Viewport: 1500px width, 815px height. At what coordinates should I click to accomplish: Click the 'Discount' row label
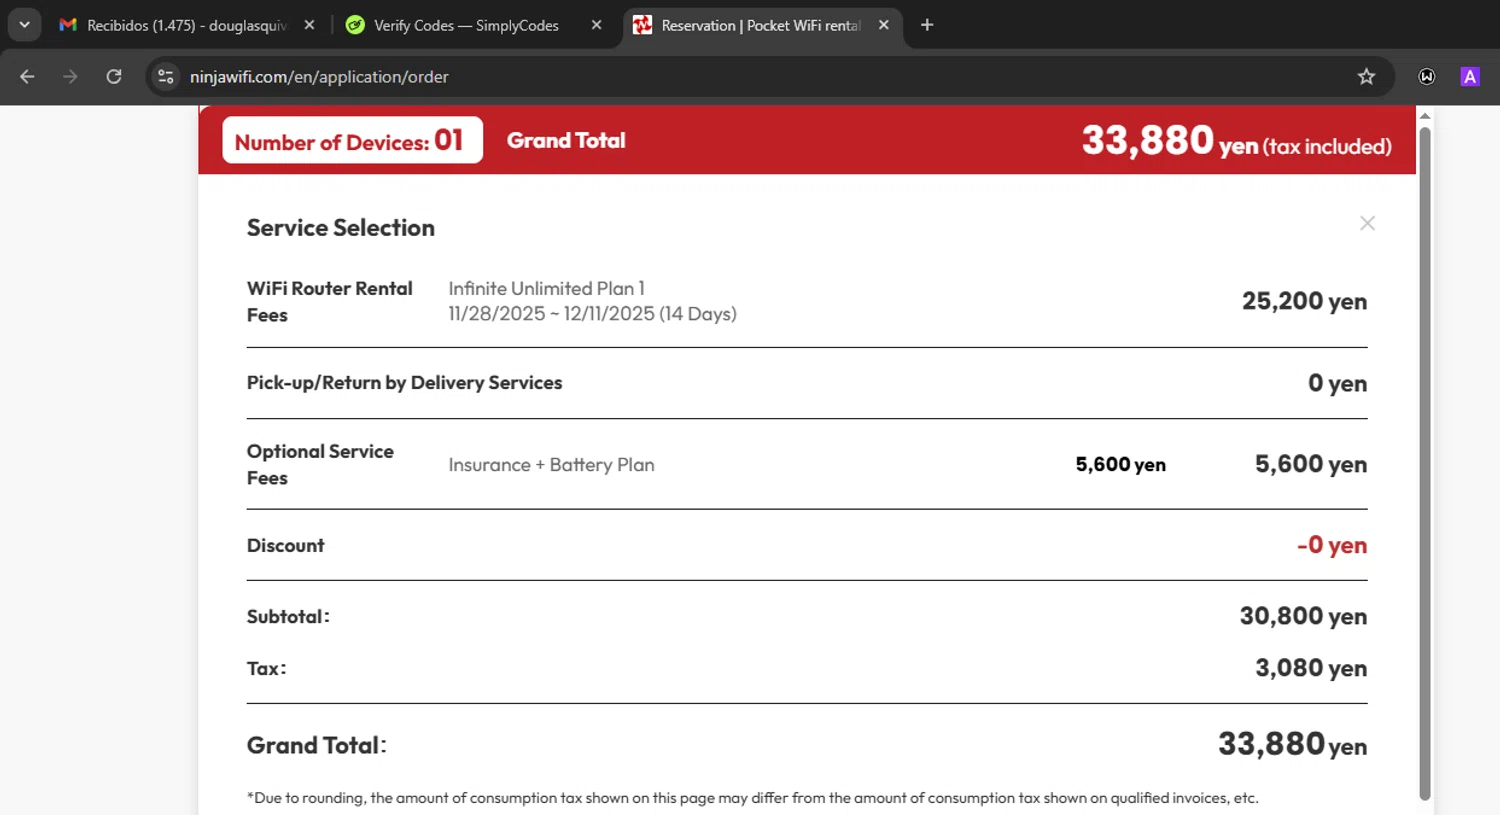[x=285, y=545]
